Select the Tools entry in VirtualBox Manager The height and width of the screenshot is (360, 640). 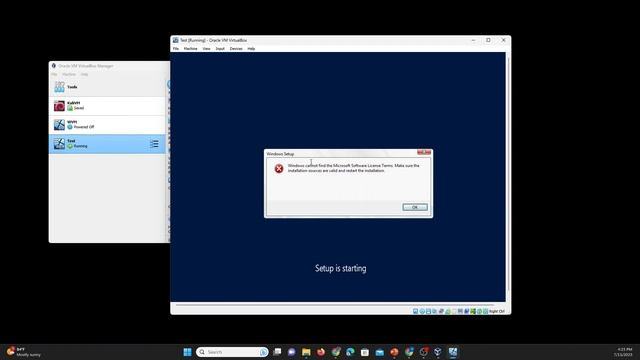[107, 87]
